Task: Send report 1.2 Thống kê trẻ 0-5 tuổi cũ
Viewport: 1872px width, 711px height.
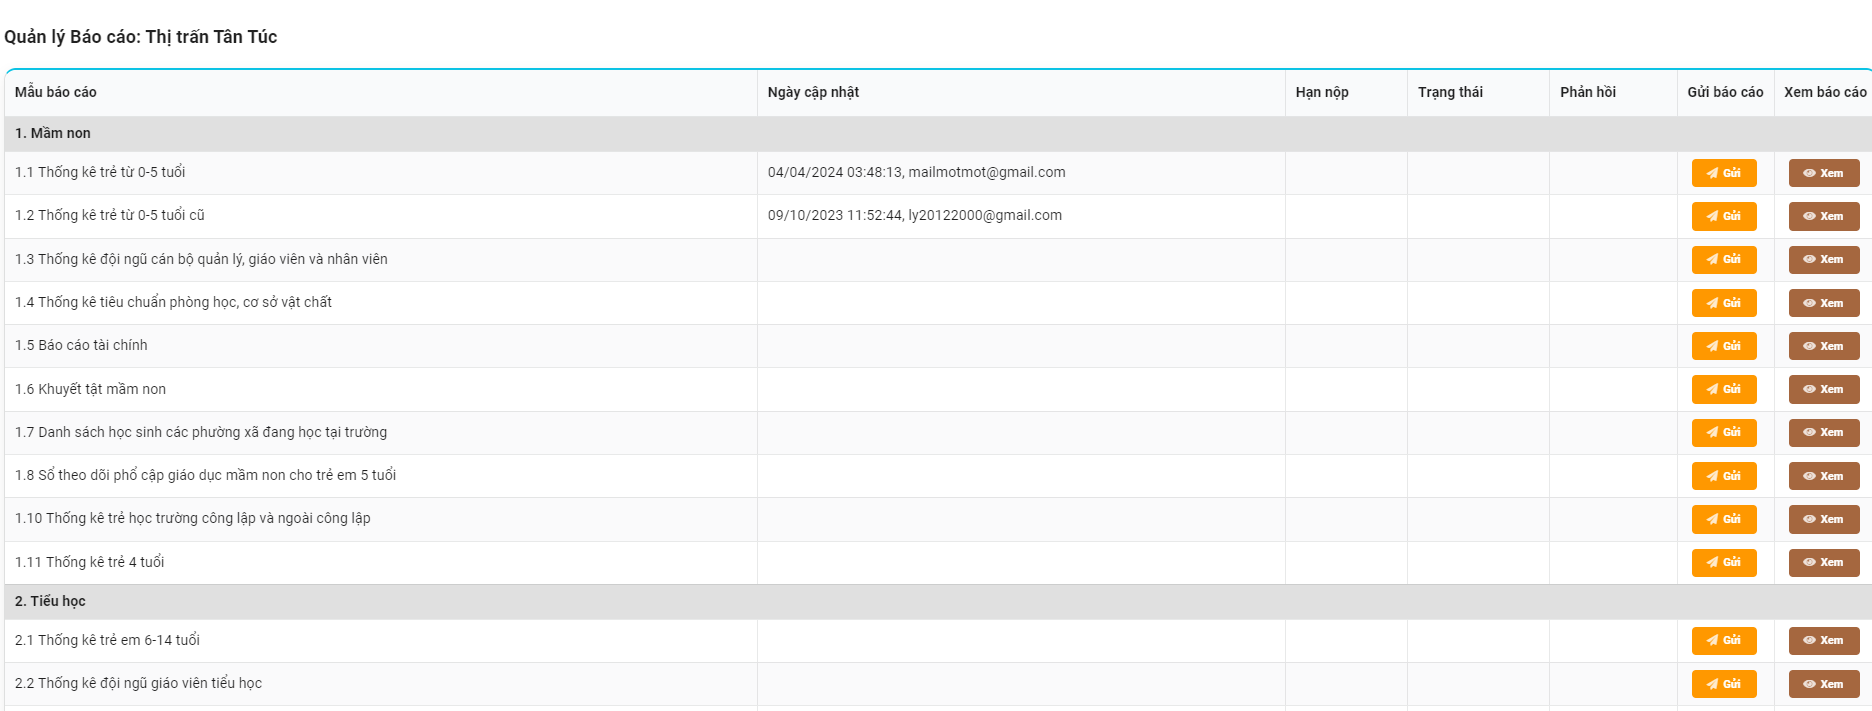Action: tap(1723, 216)
